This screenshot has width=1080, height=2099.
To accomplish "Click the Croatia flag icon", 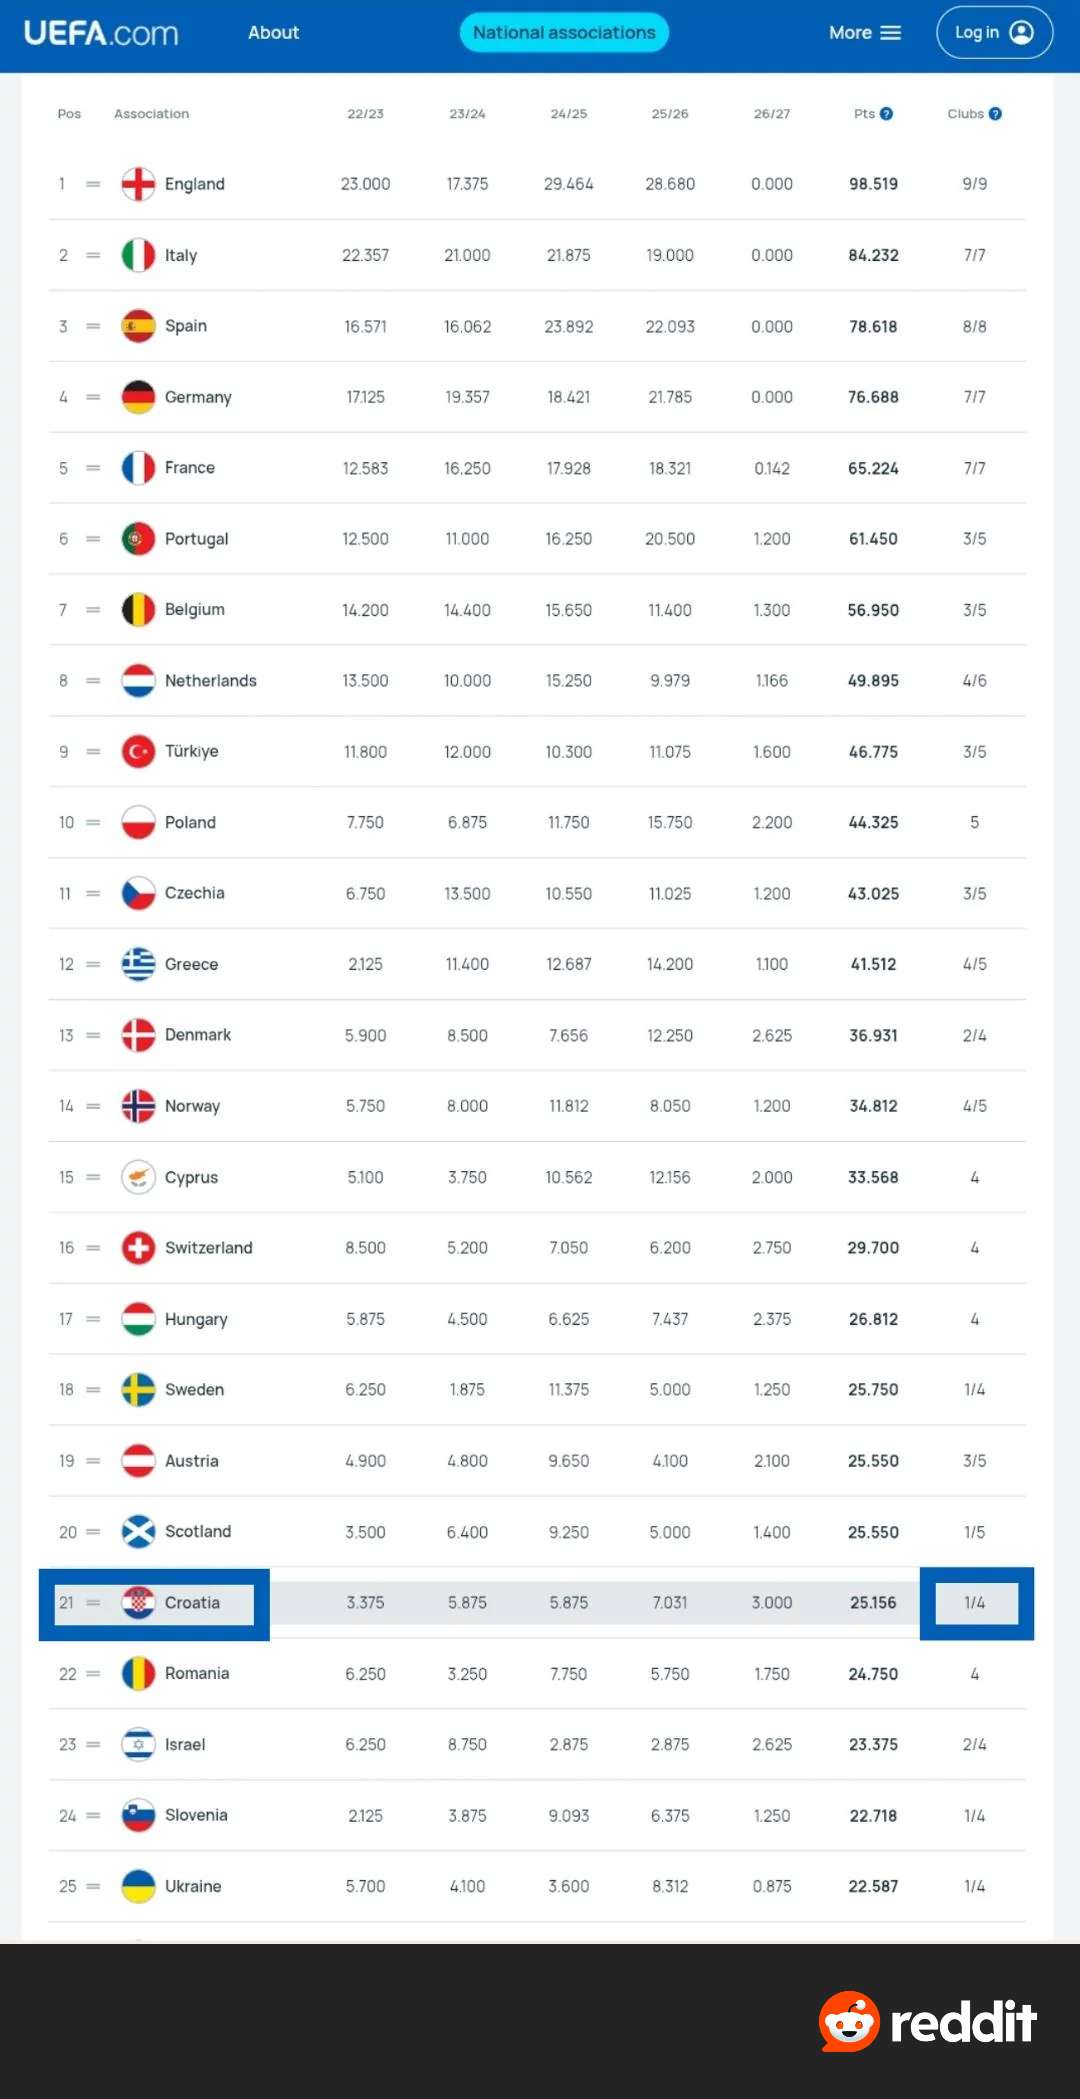I will pos(138,1603).
